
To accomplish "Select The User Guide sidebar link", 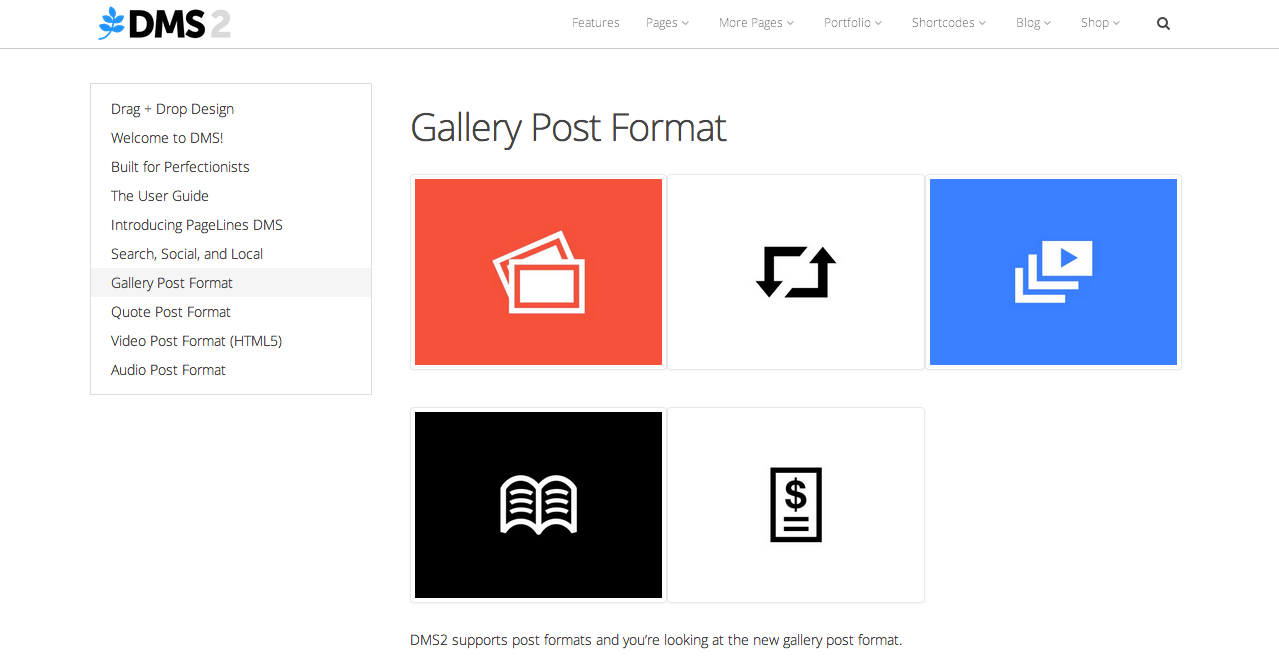I will tap(160, 196).
